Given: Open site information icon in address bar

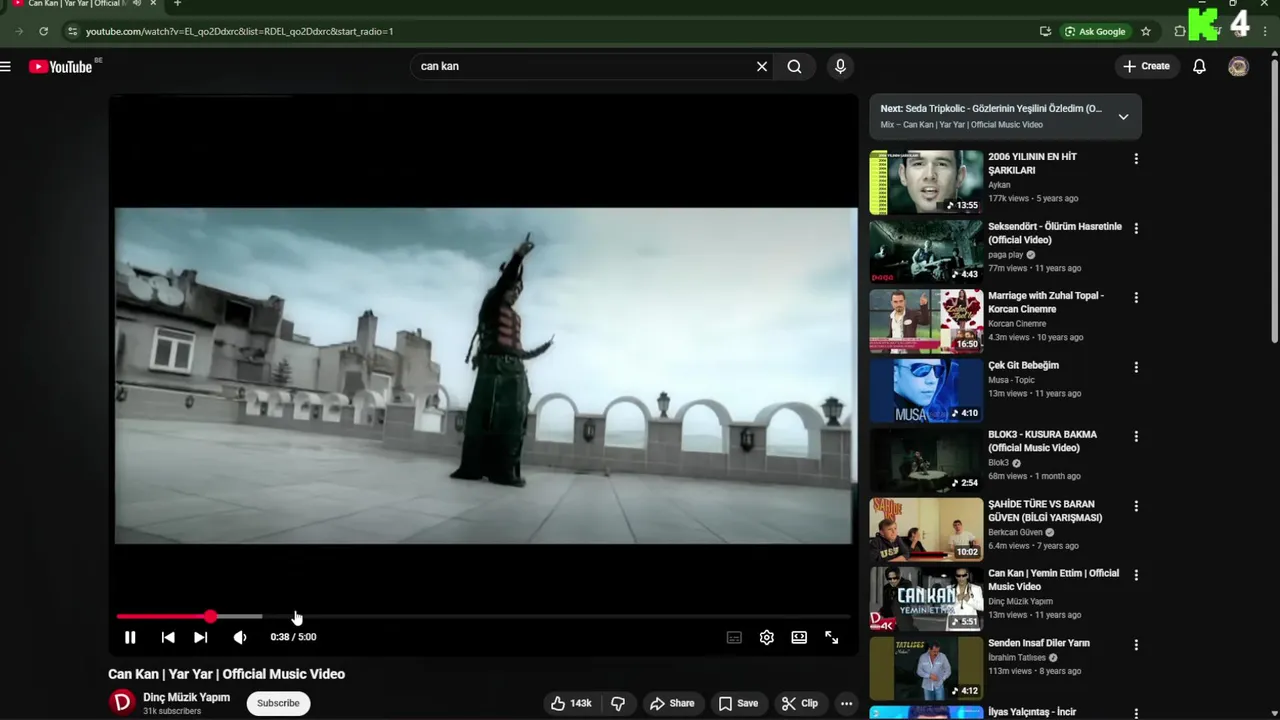Looking at the screenshot, I should (72, 31).
